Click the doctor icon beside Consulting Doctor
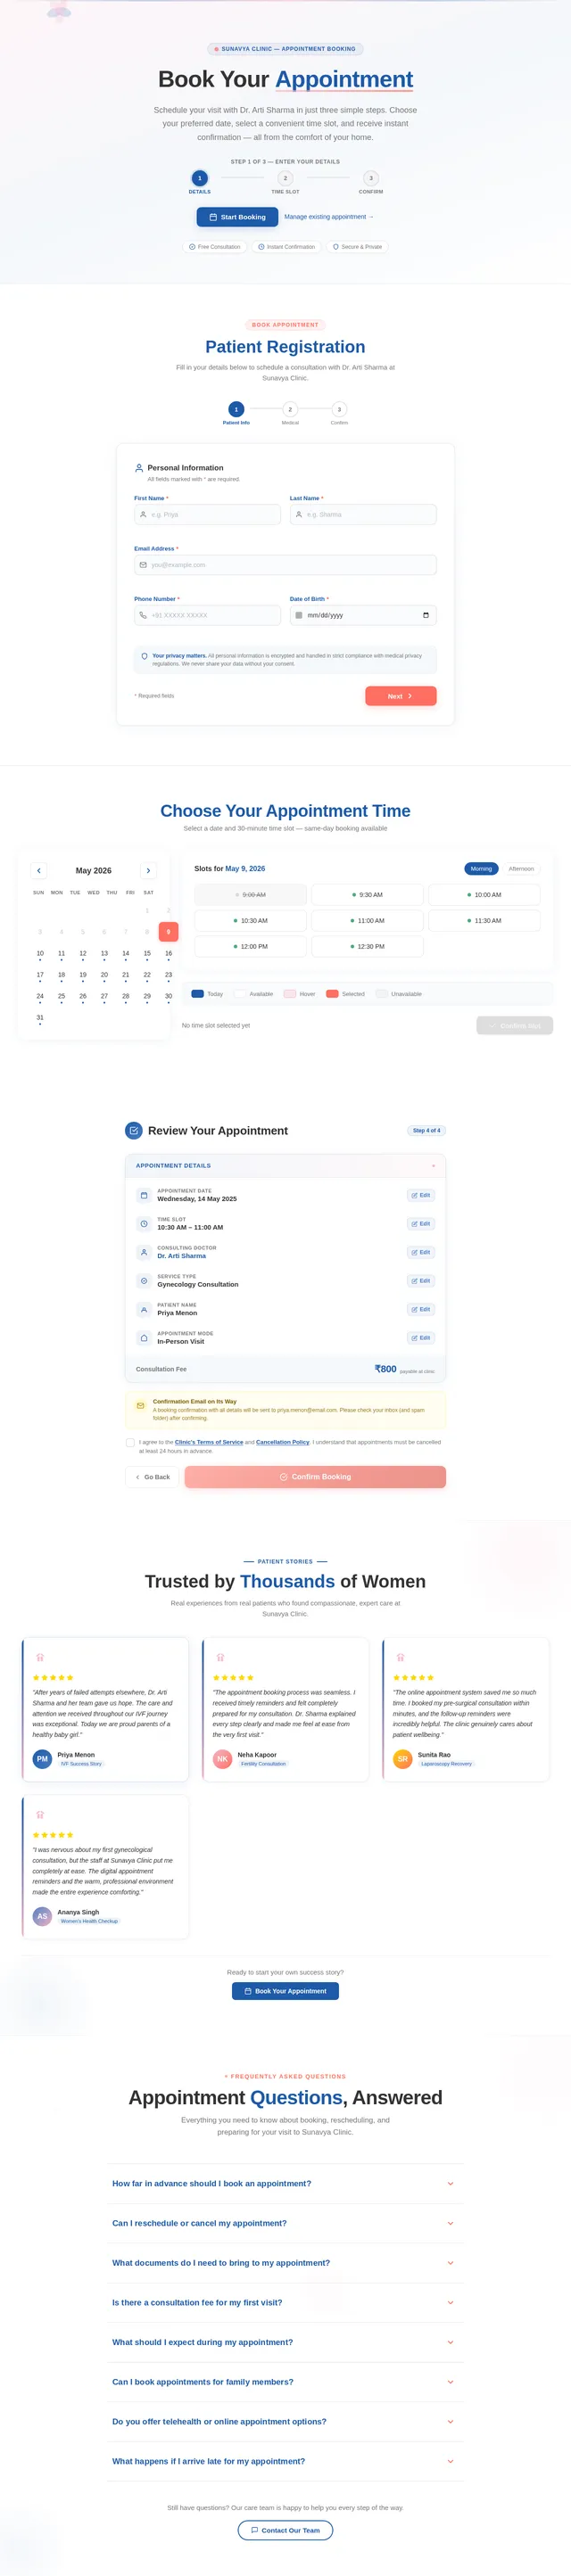This screenshot has width=571, height=2576. tap(144, 1252)
